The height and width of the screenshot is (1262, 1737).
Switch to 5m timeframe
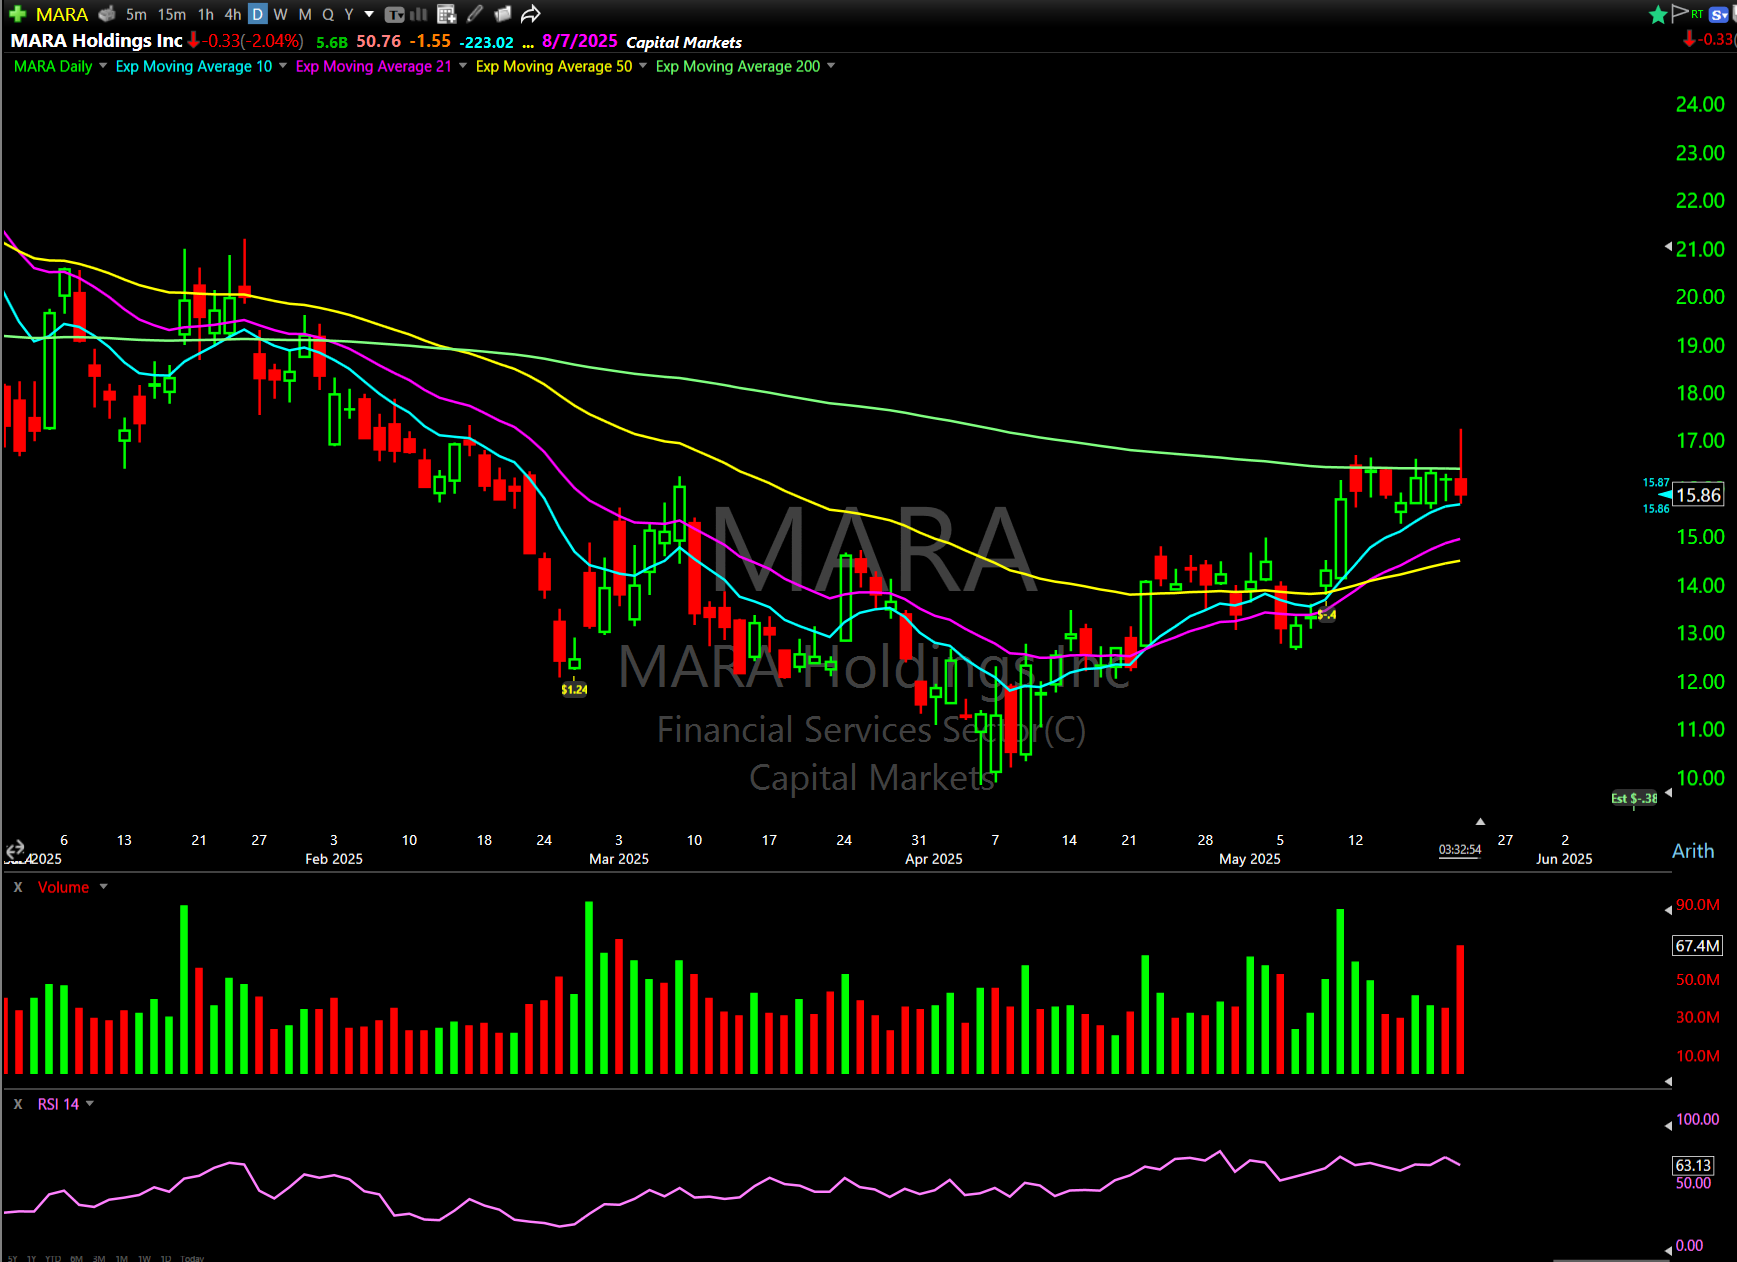(x=136, y=14)
